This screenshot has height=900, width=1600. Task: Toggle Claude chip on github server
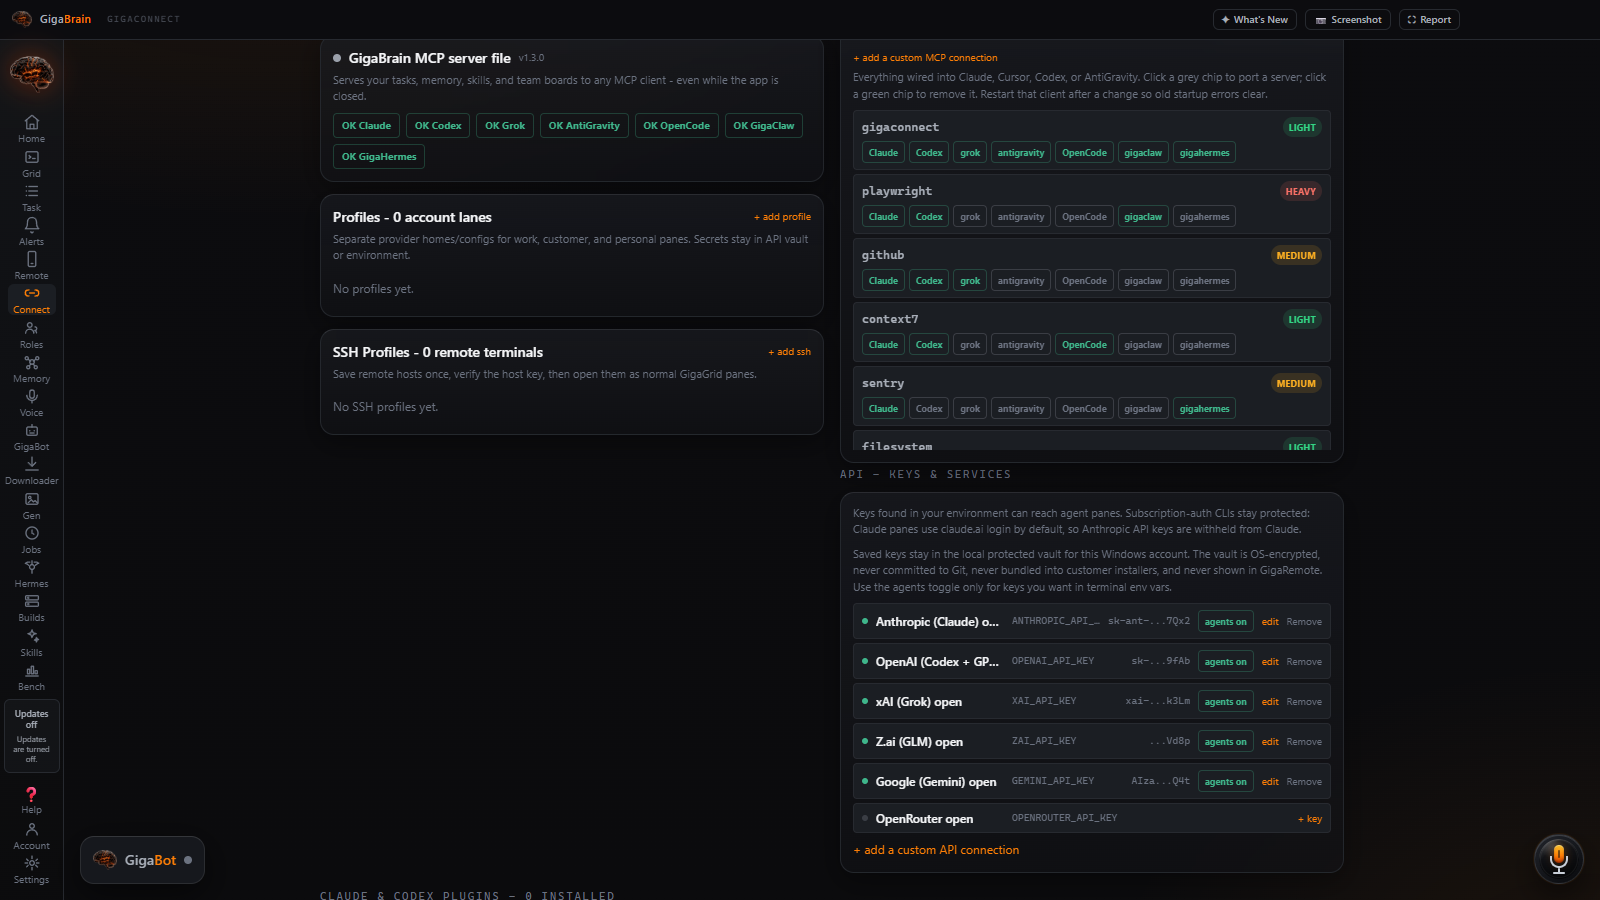coord(883,281)
